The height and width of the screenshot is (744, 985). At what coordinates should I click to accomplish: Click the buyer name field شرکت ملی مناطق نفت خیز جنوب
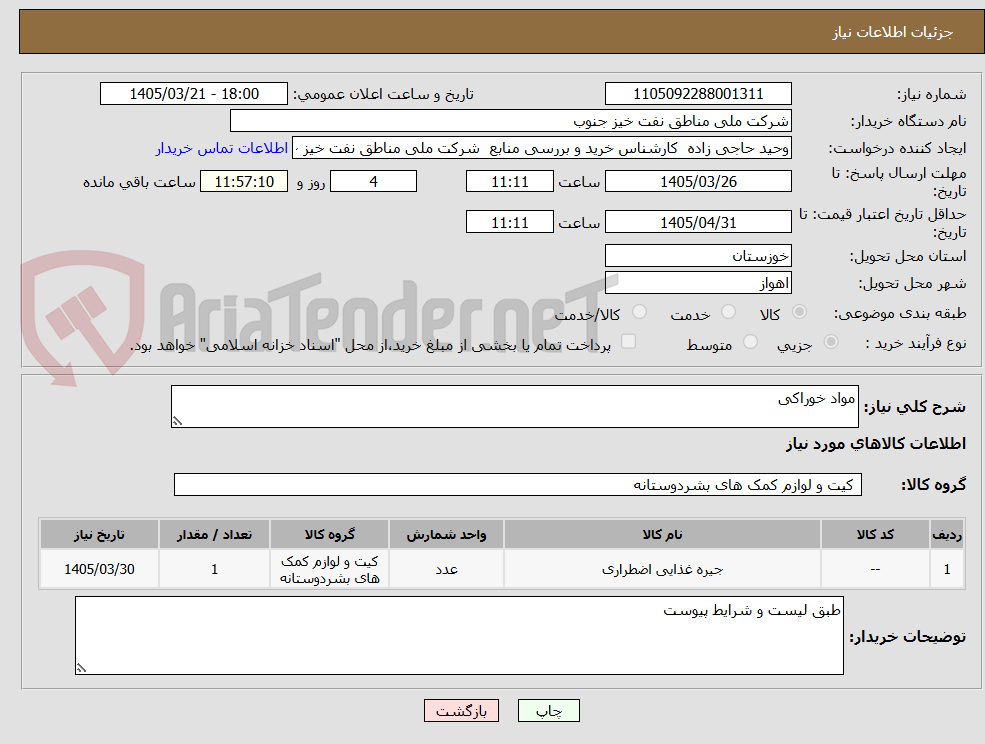coord(511,121)
